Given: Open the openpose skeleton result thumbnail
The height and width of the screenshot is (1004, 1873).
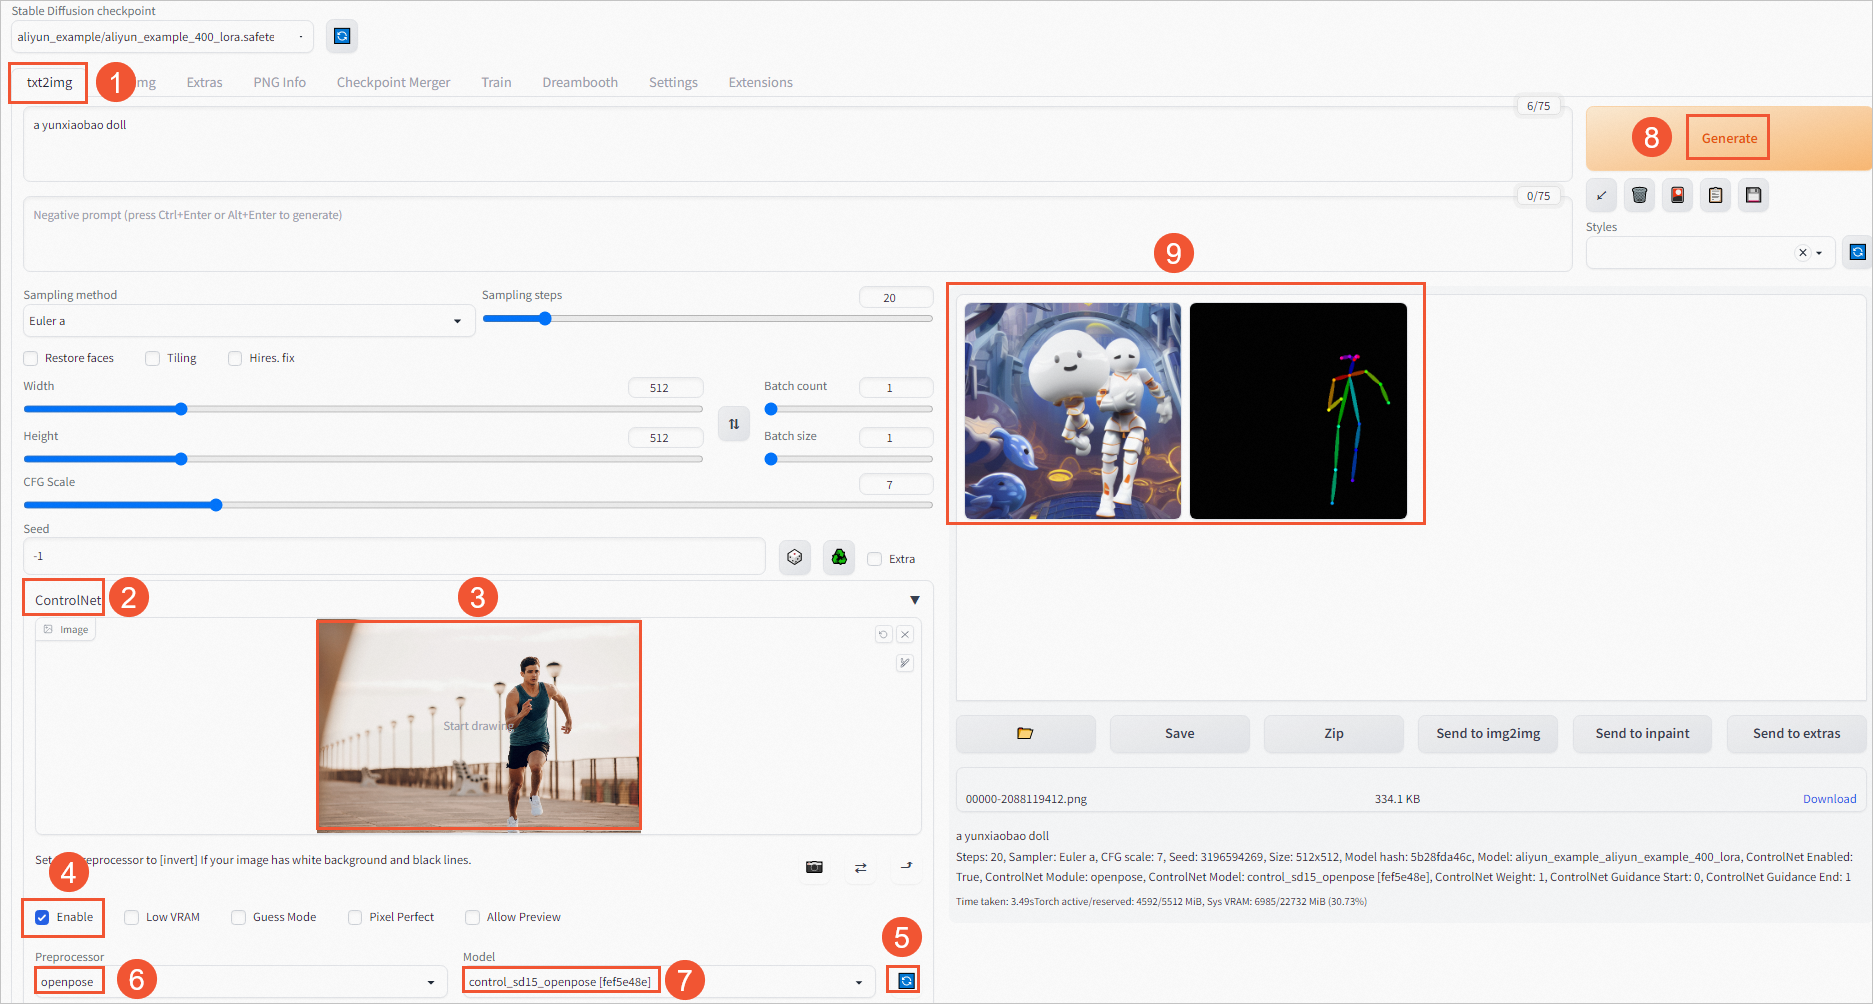Looking at the screenshot, I should pos(1298,411).
